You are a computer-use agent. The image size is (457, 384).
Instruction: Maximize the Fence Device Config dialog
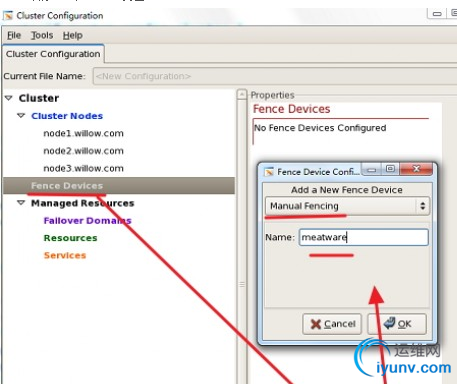pyautogui.click(x=390, y=169)
